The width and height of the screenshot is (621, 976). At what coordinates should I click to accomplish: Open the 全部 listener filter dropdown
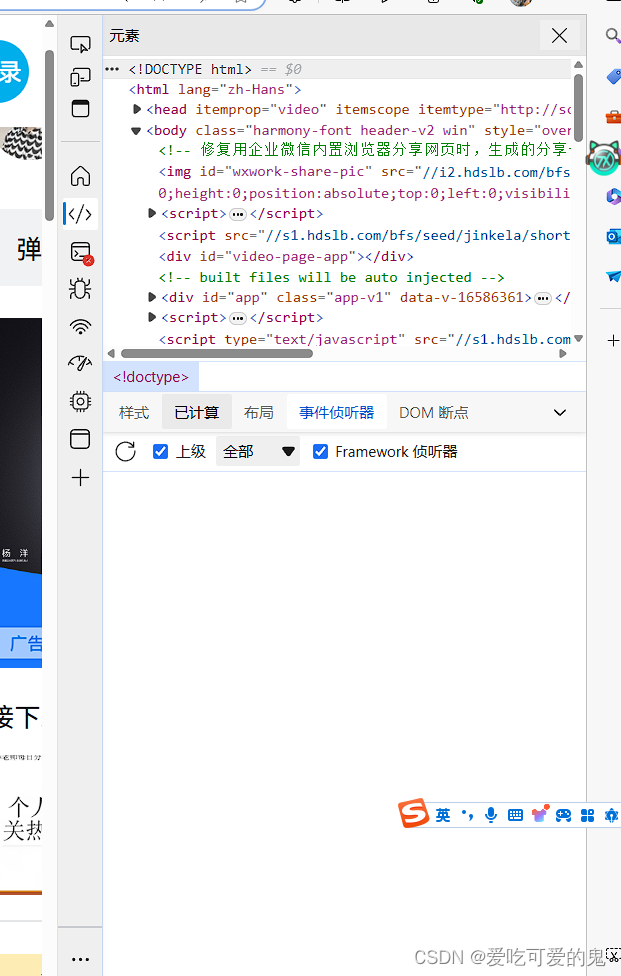point(258,451)
